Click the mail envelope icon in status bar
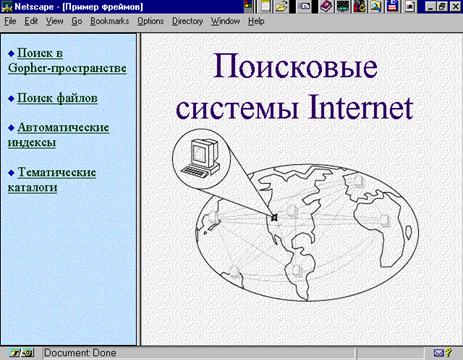This screenshot has width=463, height=360. click(438, 353)
